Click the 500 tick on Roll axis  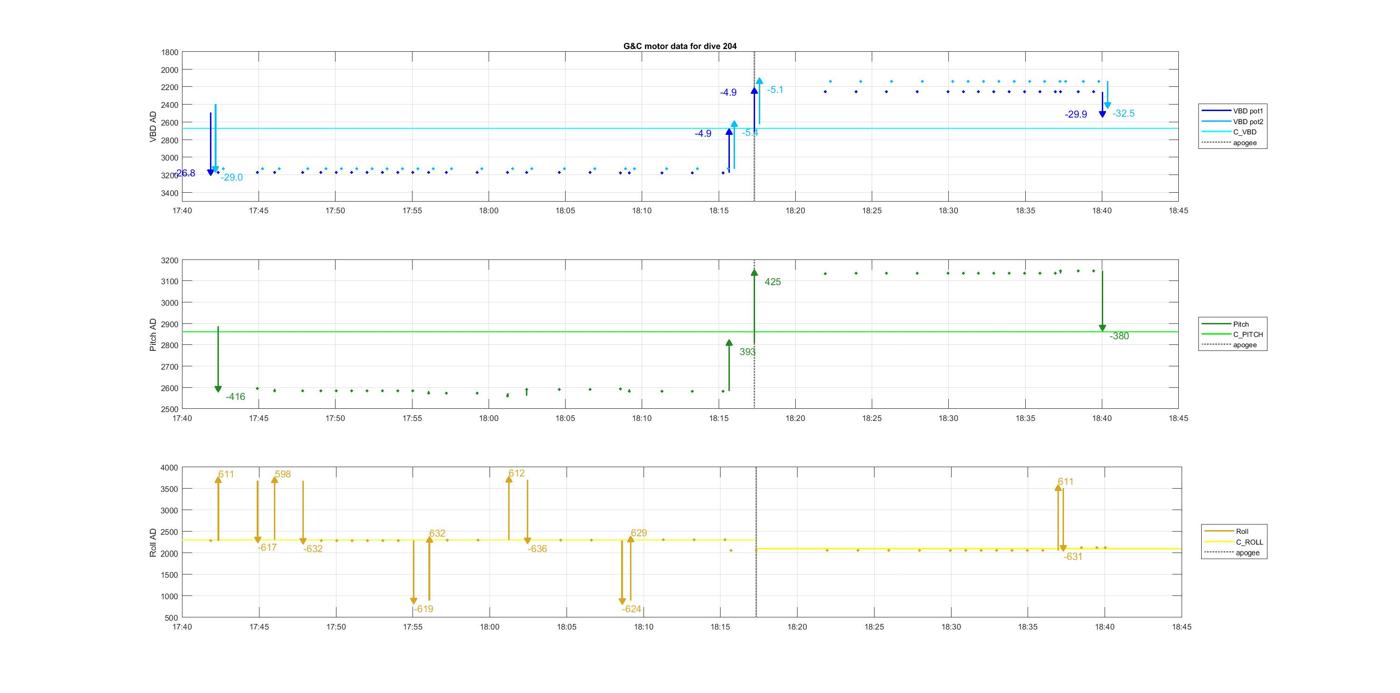(172, 618)
